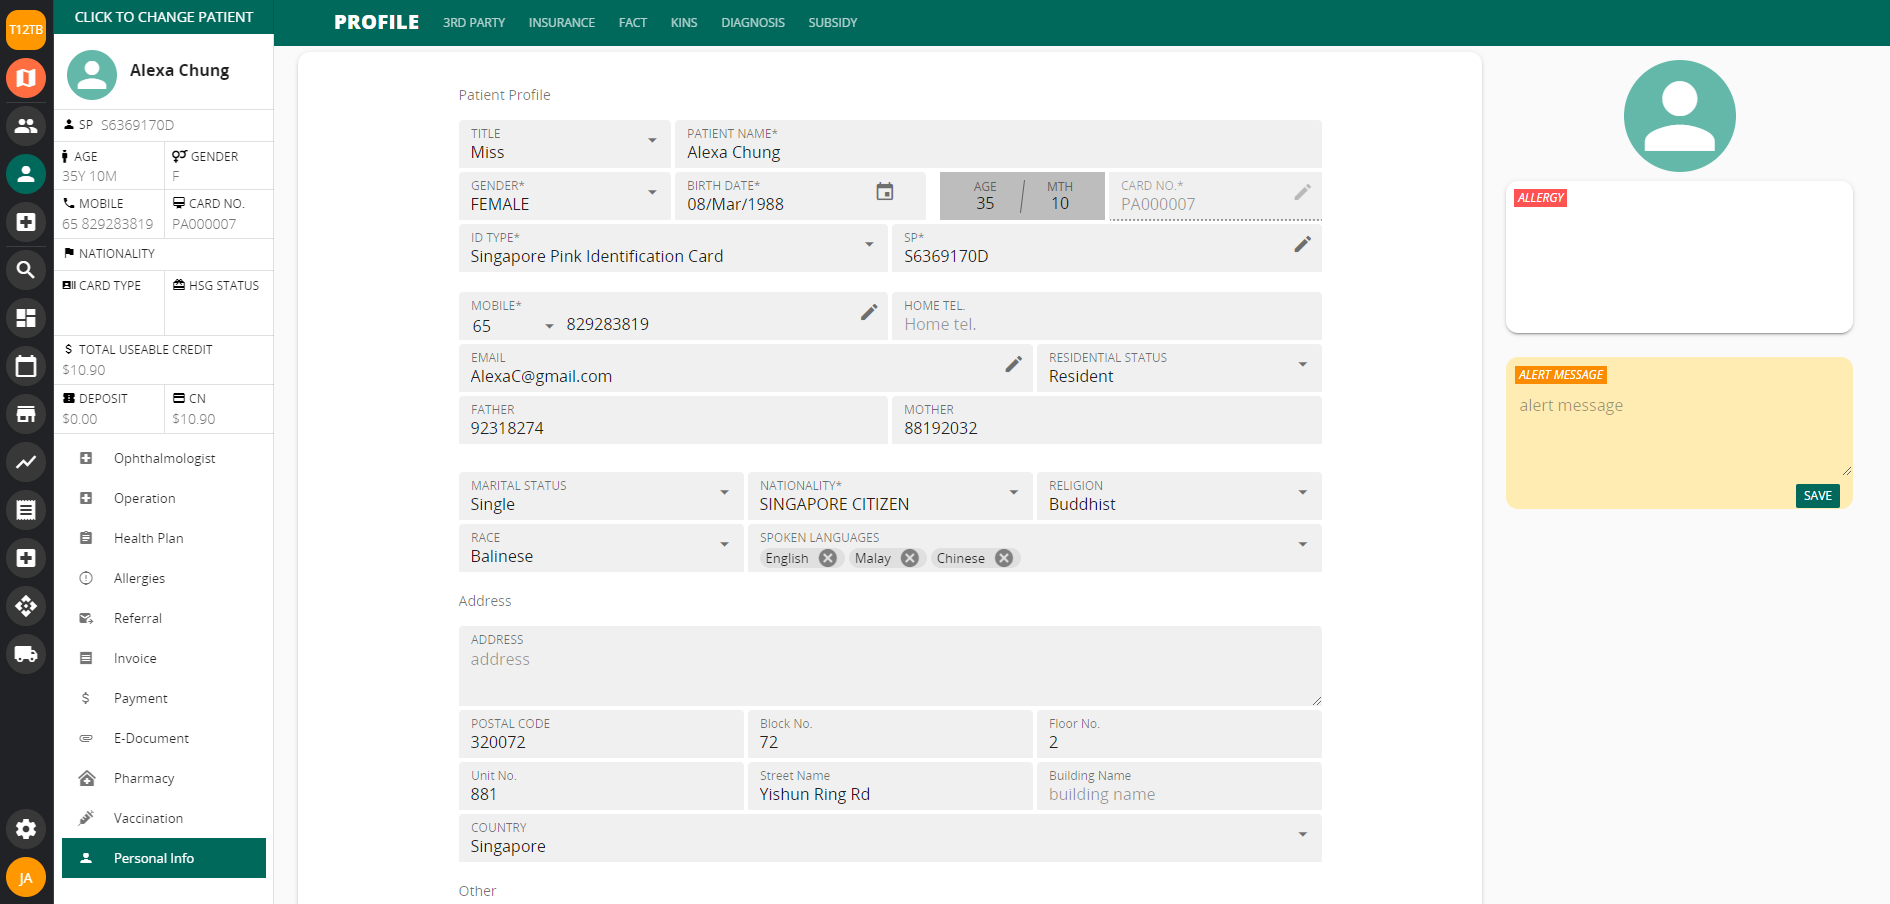The width and height of the screenshot is (1890, 904).
Task: Open the birth date calendar picker
Action: (884, 192)
